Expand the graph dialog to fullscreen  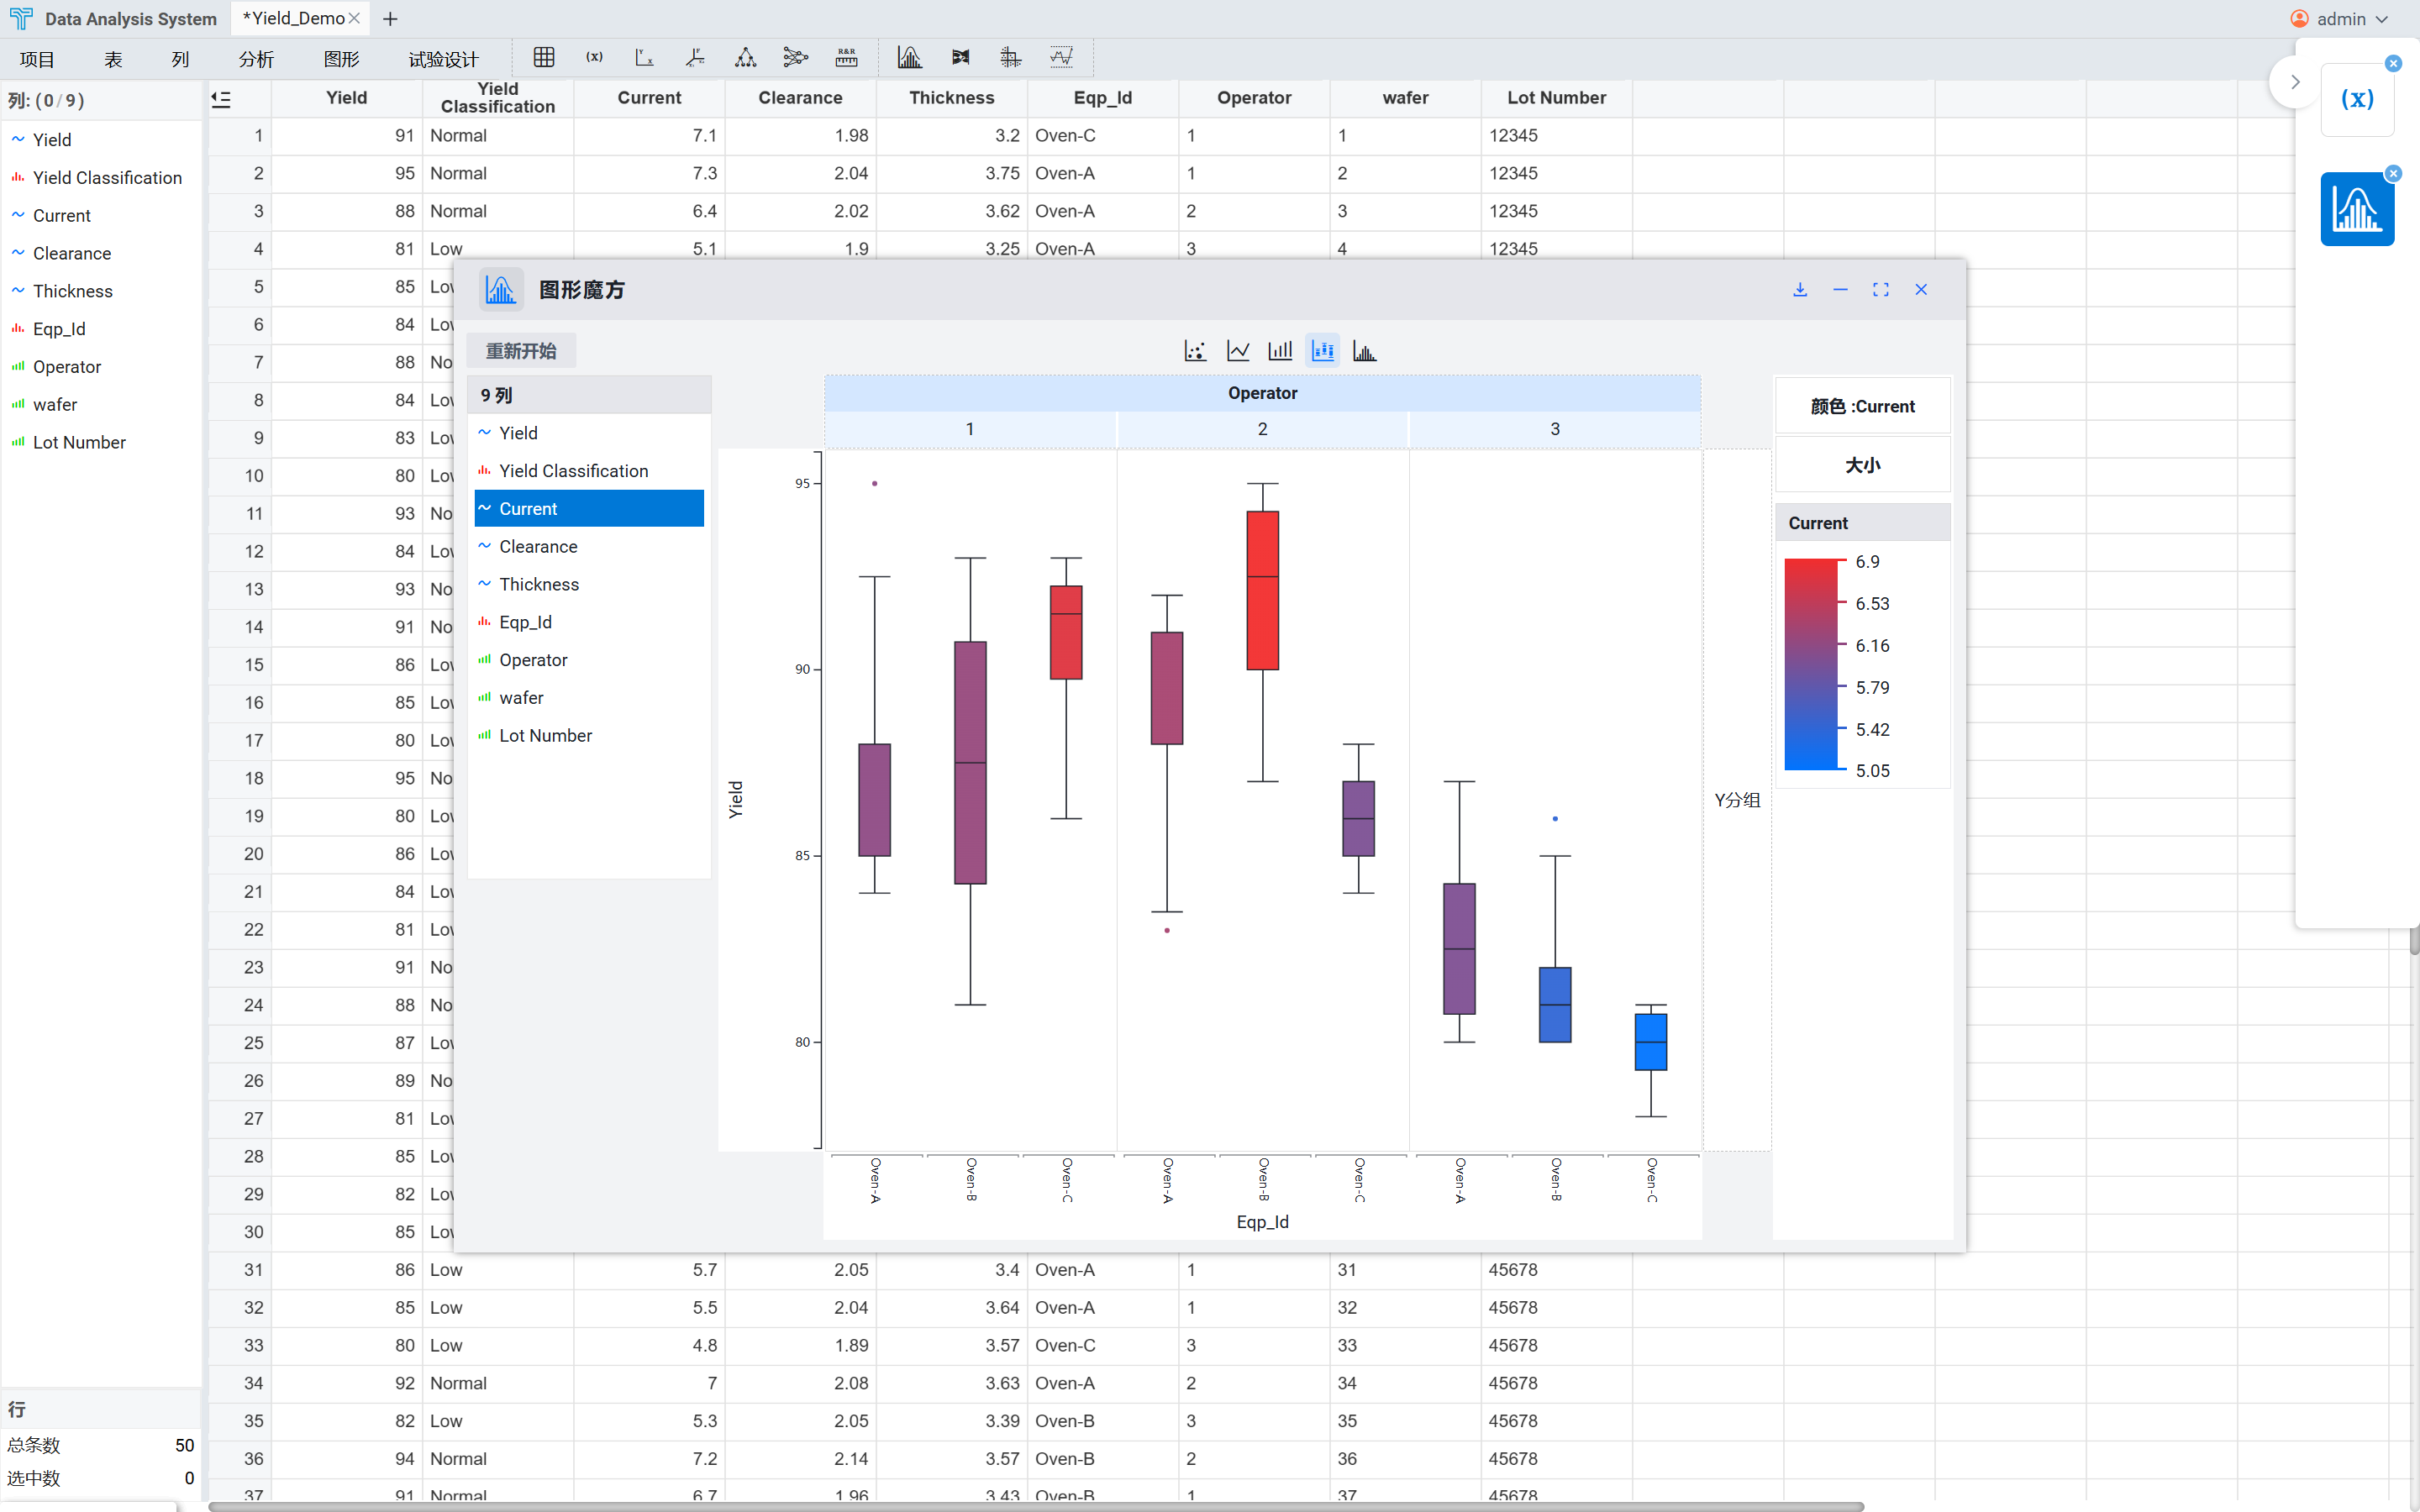[x=1881, y=290]
